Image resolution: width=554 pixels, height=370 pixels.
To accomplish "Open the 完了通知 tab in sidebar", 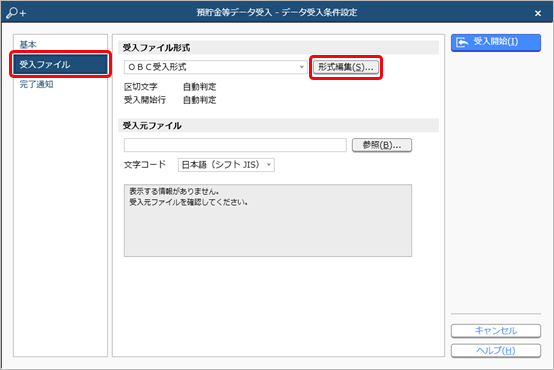I will pos(36,84).
